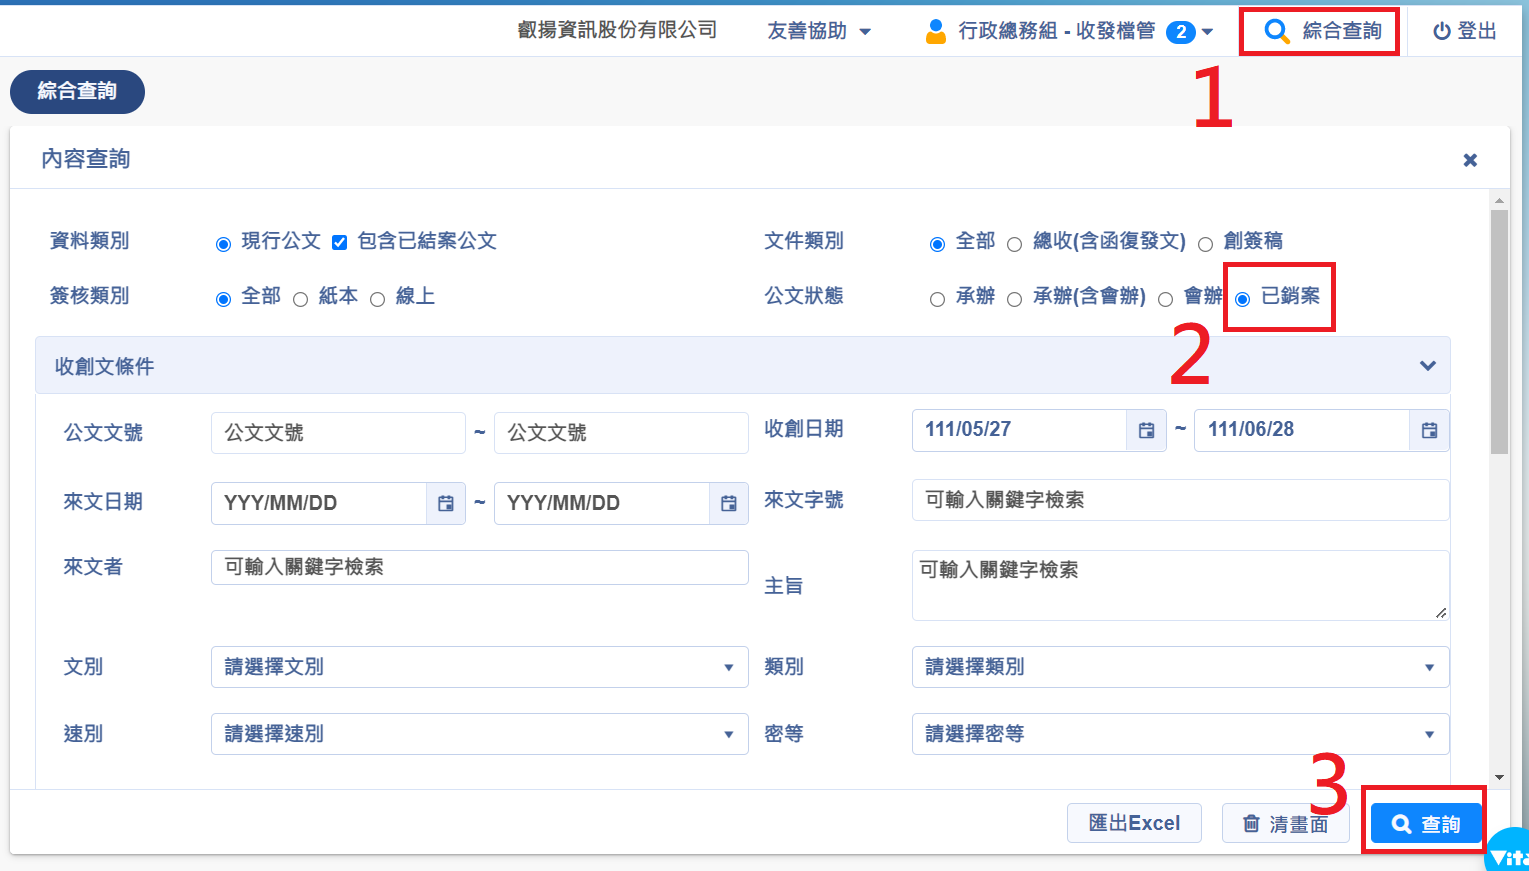Toggle the 包含已結案公文 checkbox
Screen dimensions: 1529x871
tap(340, 242)
